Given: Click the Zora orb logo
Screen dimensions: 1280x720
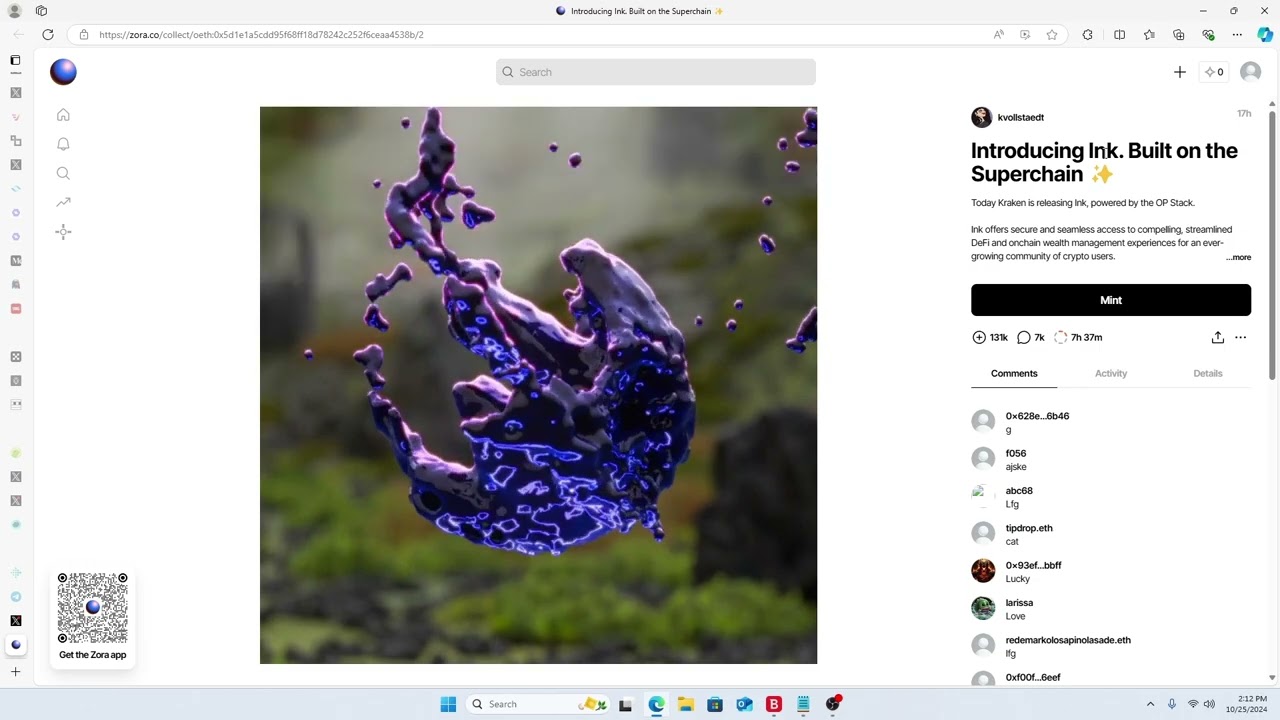Looking at the screenshot, I should tap(63, 72).
